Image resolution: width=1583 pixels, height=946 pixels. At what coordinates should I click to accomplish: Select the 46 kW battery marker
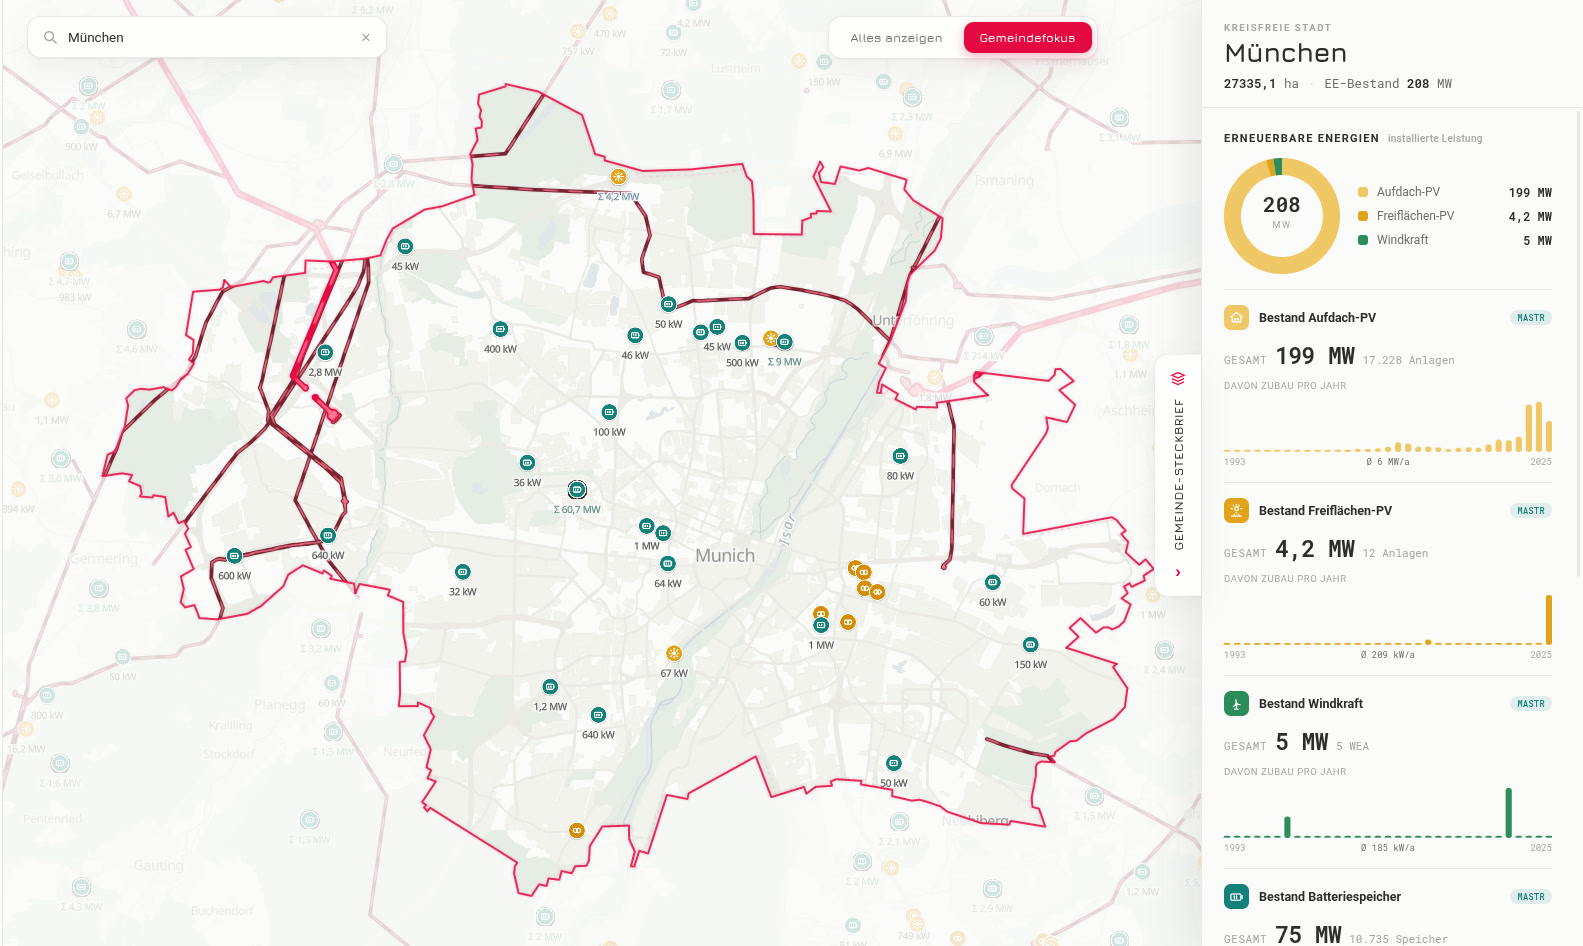point(635,335)
